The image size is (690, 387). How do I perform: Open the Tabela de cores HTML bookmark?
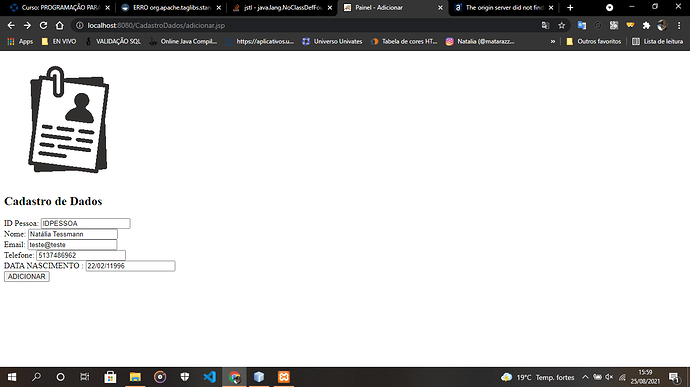(x=404, y=41)
